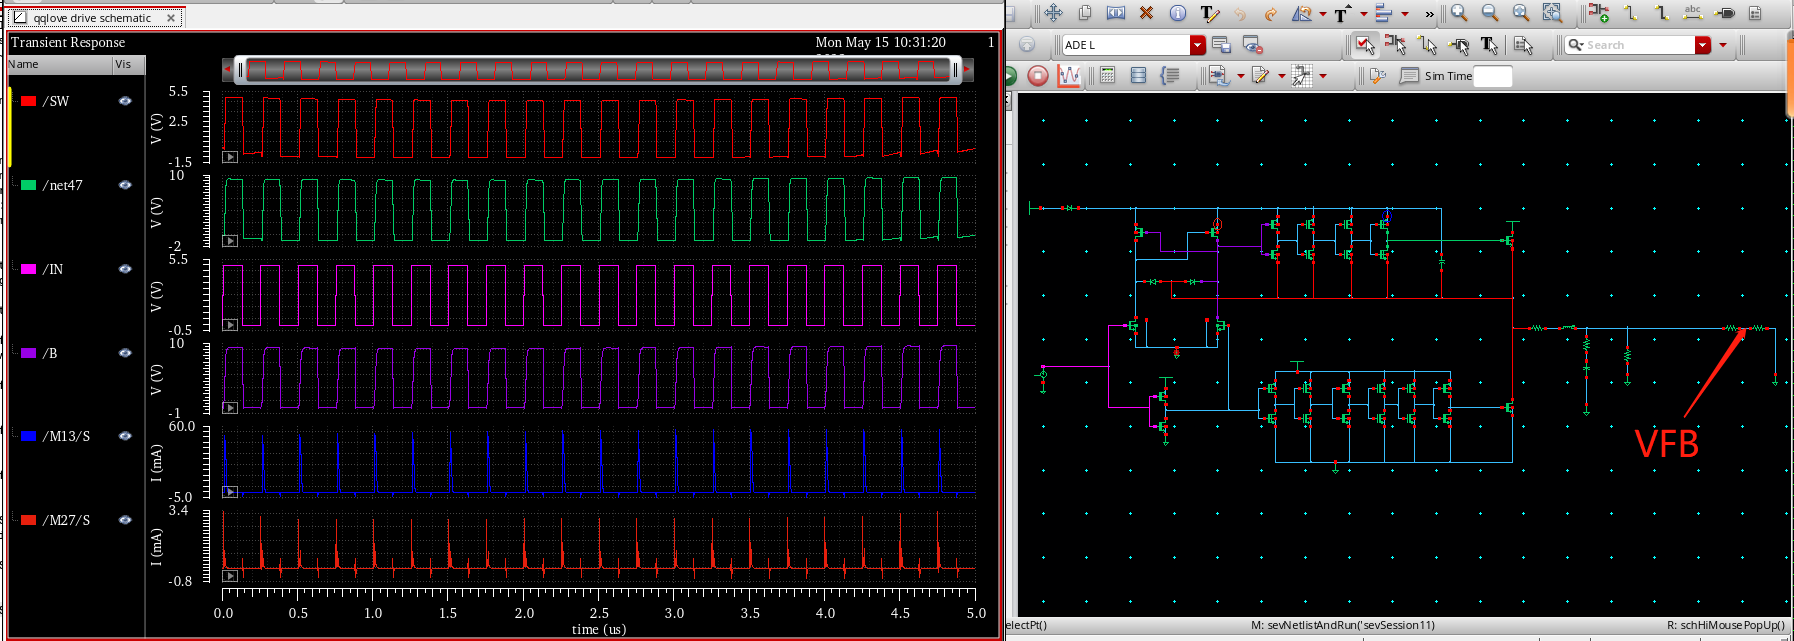Select the Create Instance tool icon
The width and height of the screenshot is (1794, 641).
coord(1598,13)
